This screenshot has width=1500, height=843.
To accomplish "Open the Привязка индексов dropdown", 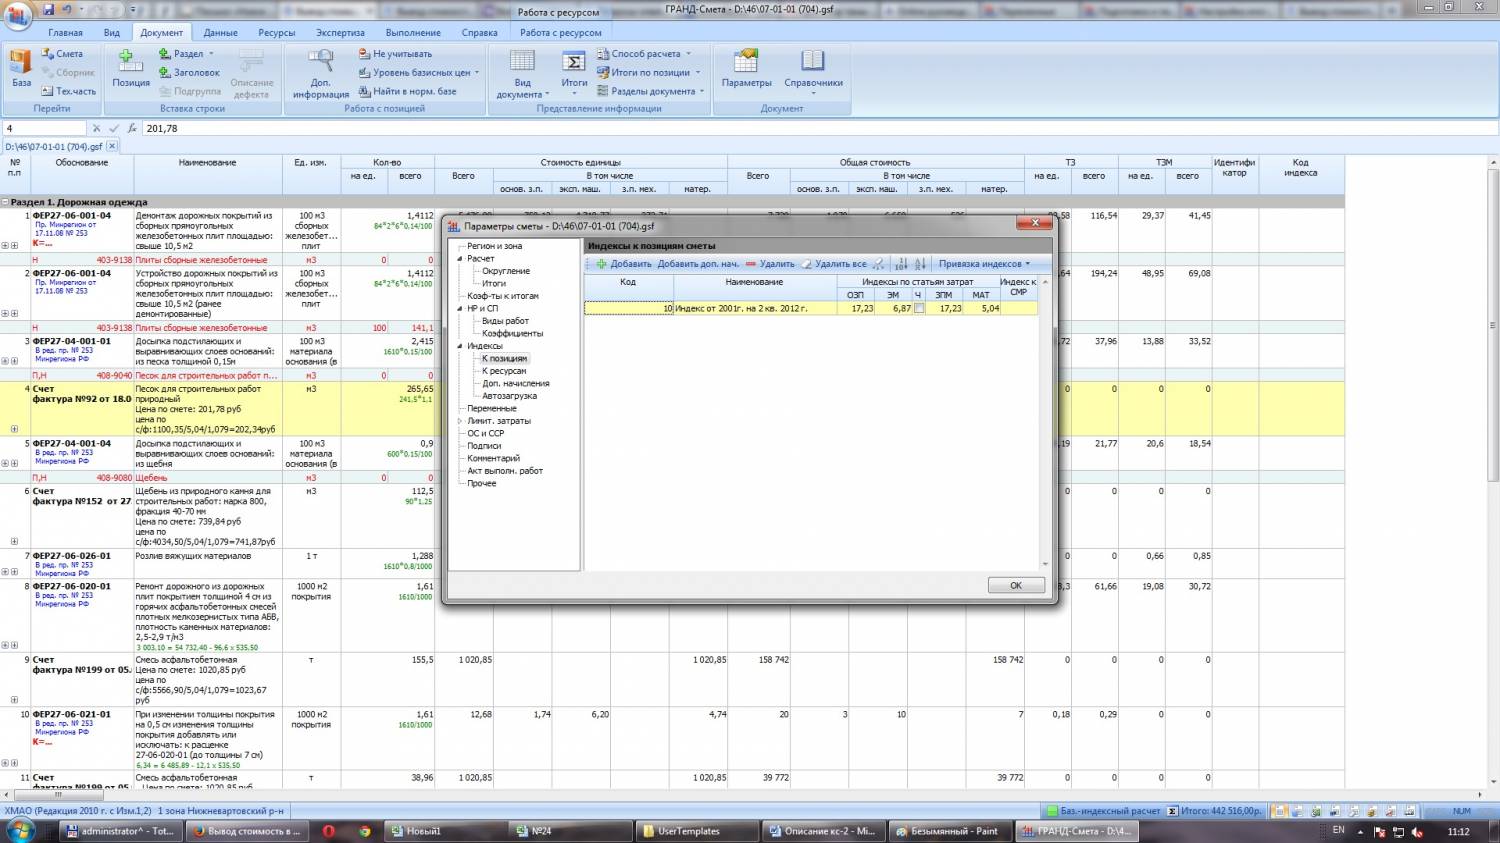I will pos(984,264).
